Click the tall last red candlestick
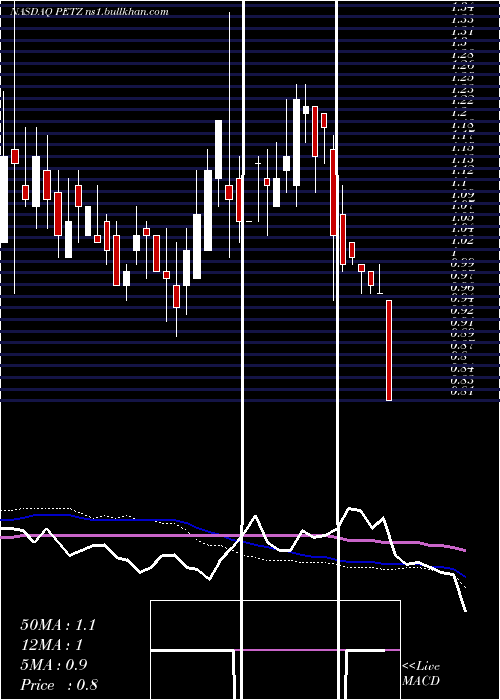 (x=389, y=350)
